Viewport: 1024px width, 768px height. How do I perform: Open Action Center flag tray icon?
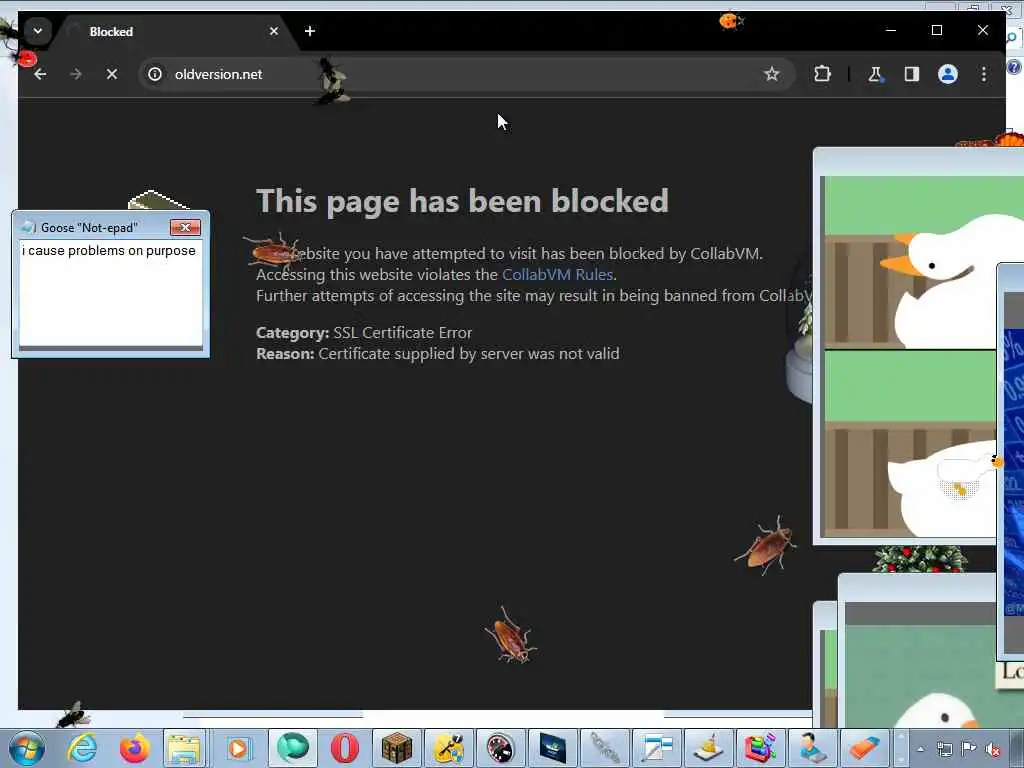[969, 749]
